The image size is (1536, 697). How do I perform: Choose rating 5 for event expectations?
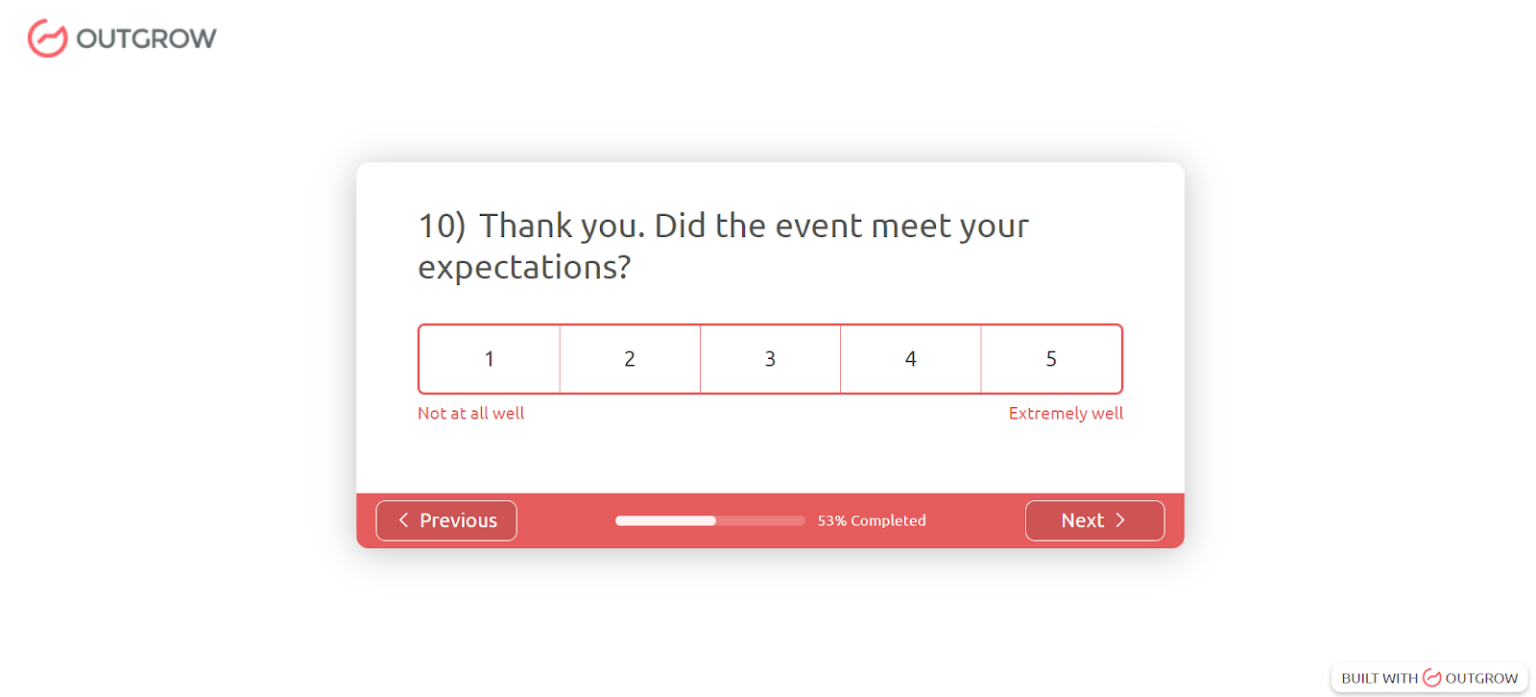click(x=1051, y=359)
